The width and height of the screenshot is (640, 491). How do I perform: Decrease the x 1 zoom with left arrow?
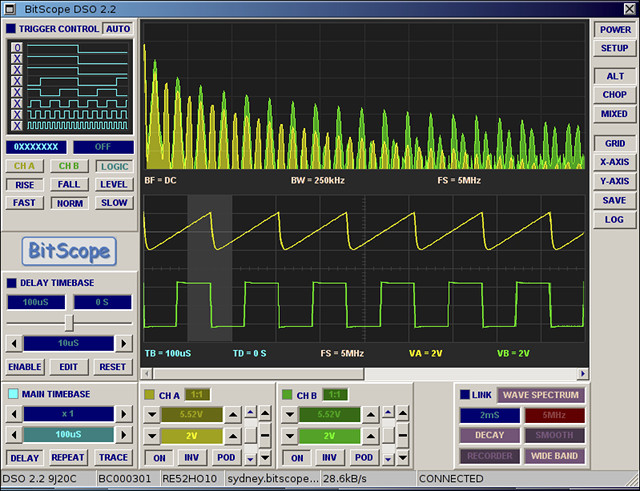(14, 414)
